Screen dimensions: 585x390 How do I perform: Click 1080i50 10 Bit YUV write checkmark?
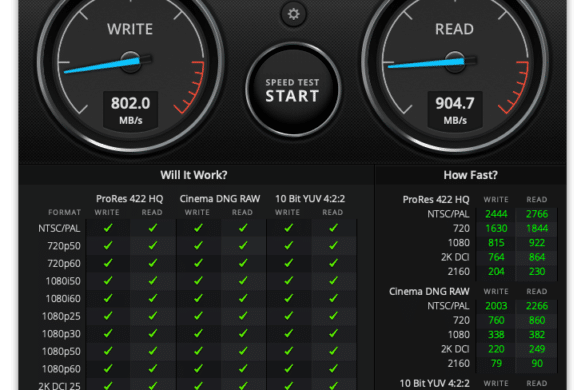click(x=288, y=280)
